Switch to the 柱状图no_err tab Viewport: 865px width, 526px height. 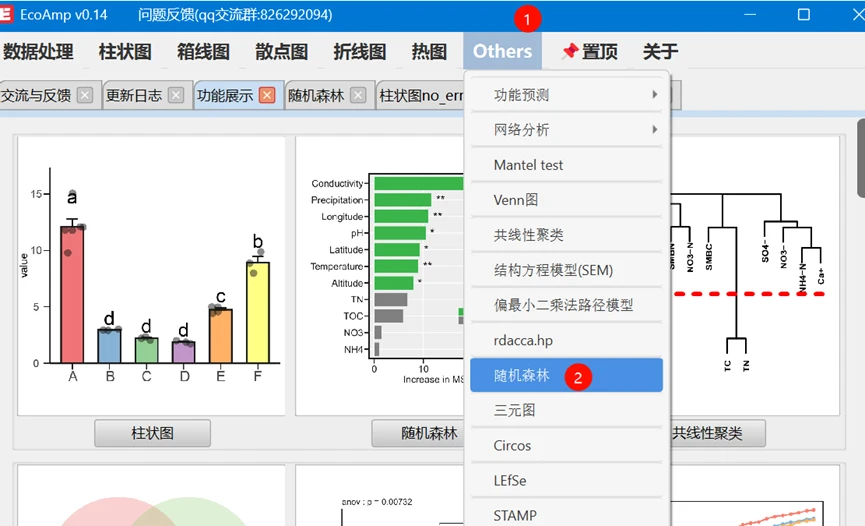click(x=420, y=96)
